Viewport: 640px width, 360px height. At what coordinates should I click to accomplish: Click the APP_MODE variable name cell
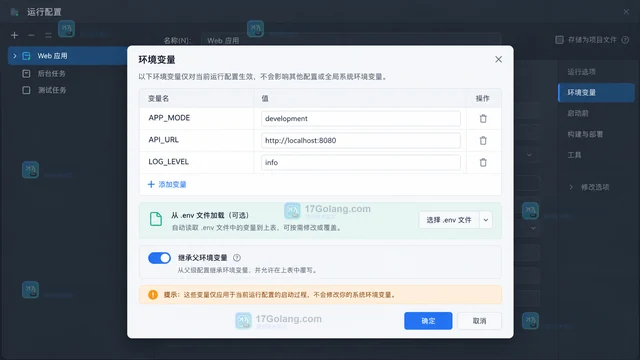(197, 118)
